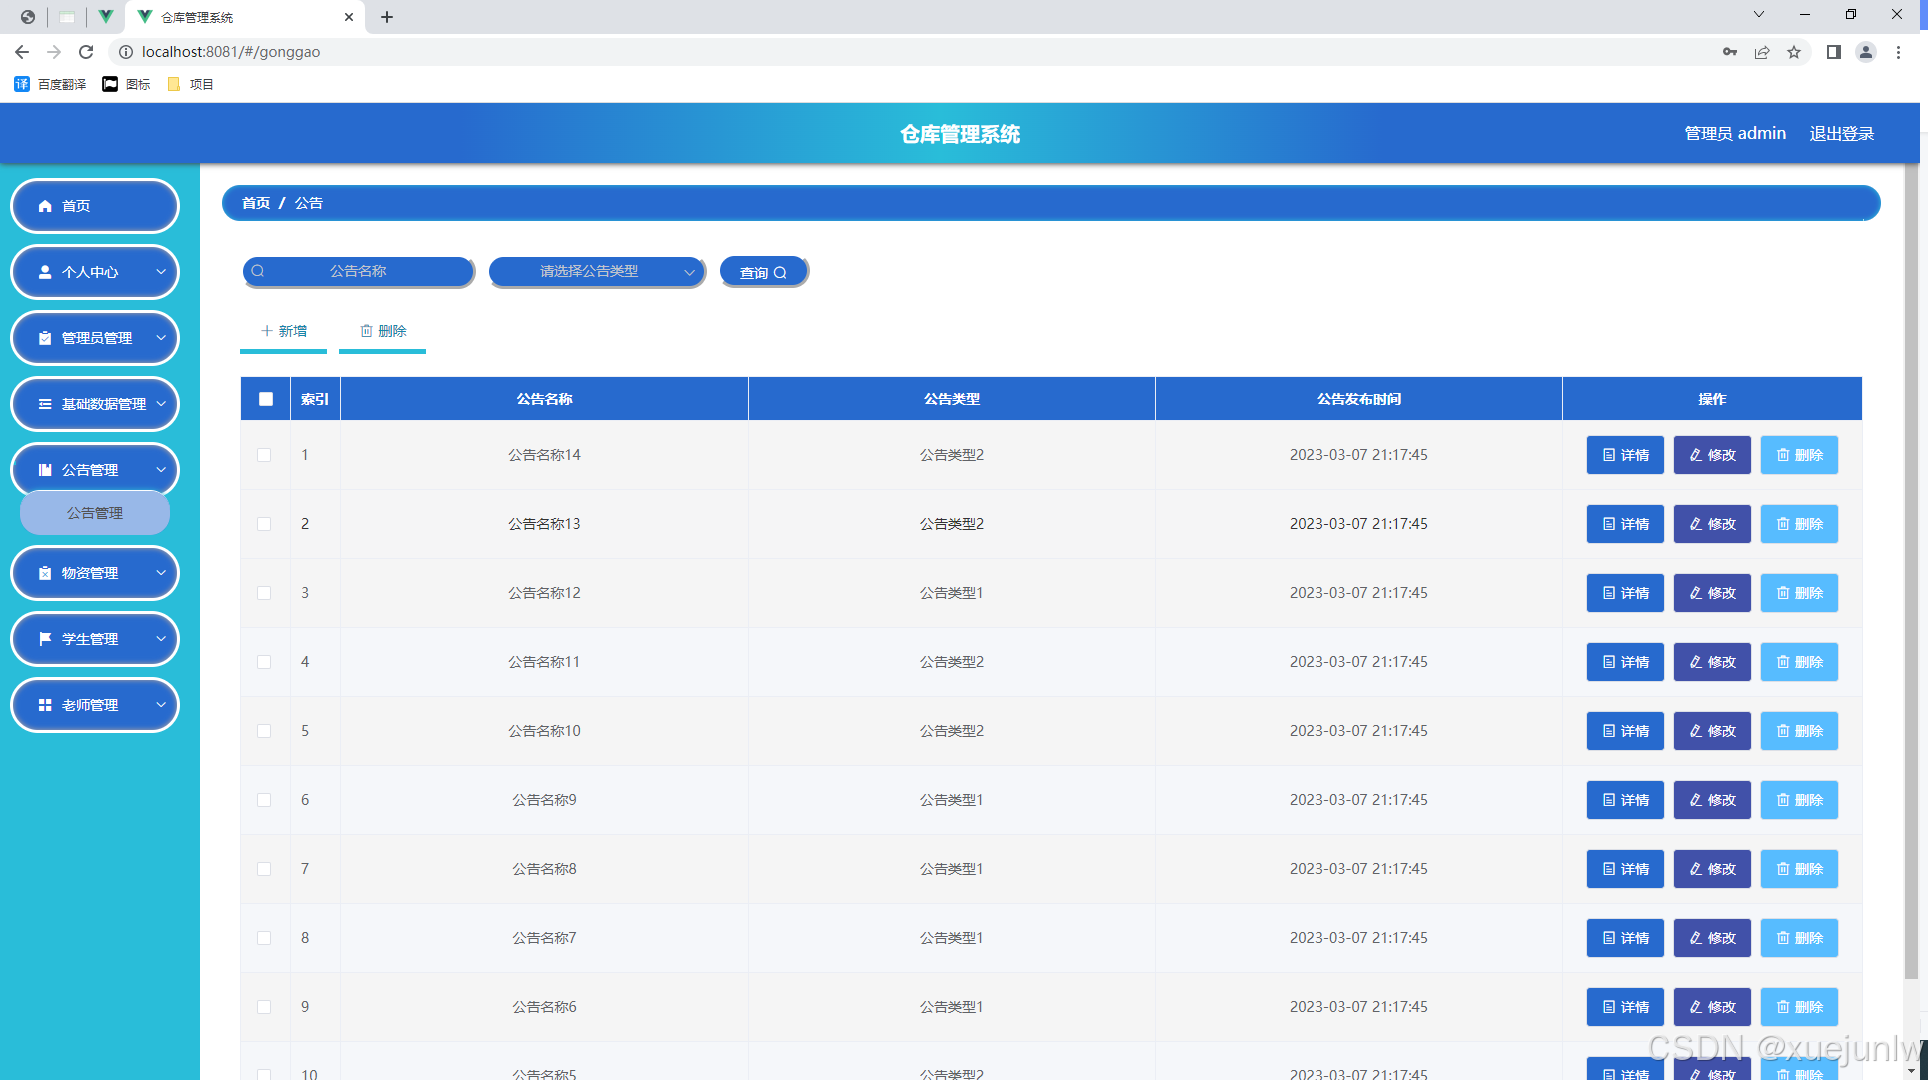Click the clipboard icon beside 管理员管理
This screenshot has width=1928, height=1080.
click(x=45, y=338)
